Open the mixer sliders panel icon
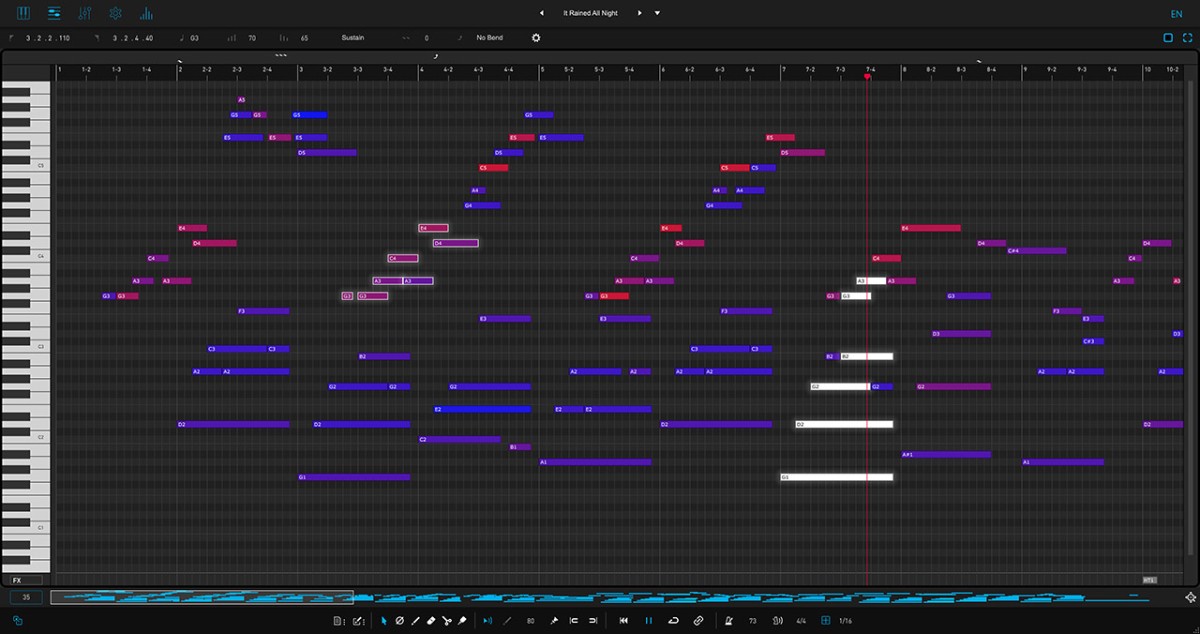This screenshot has width=1200, height=634. coord(85,13)
